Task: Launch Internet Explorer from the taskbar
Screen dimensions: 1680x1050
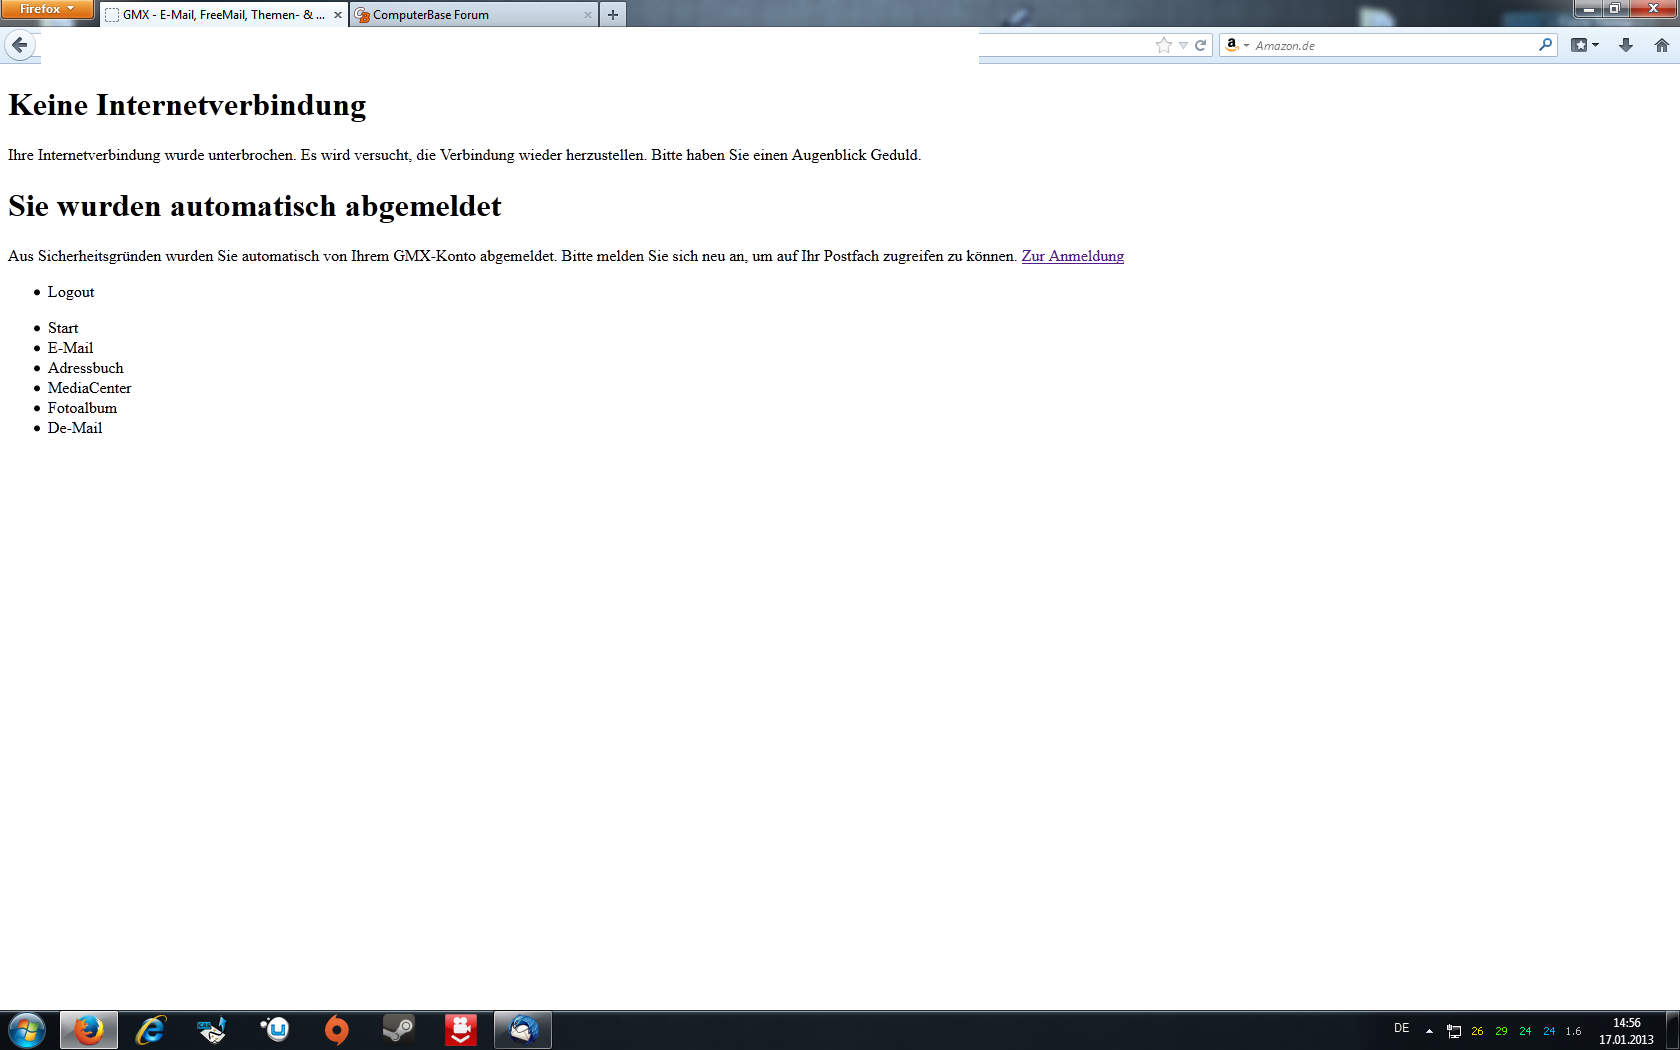Action: click(x=150, y=1030)
